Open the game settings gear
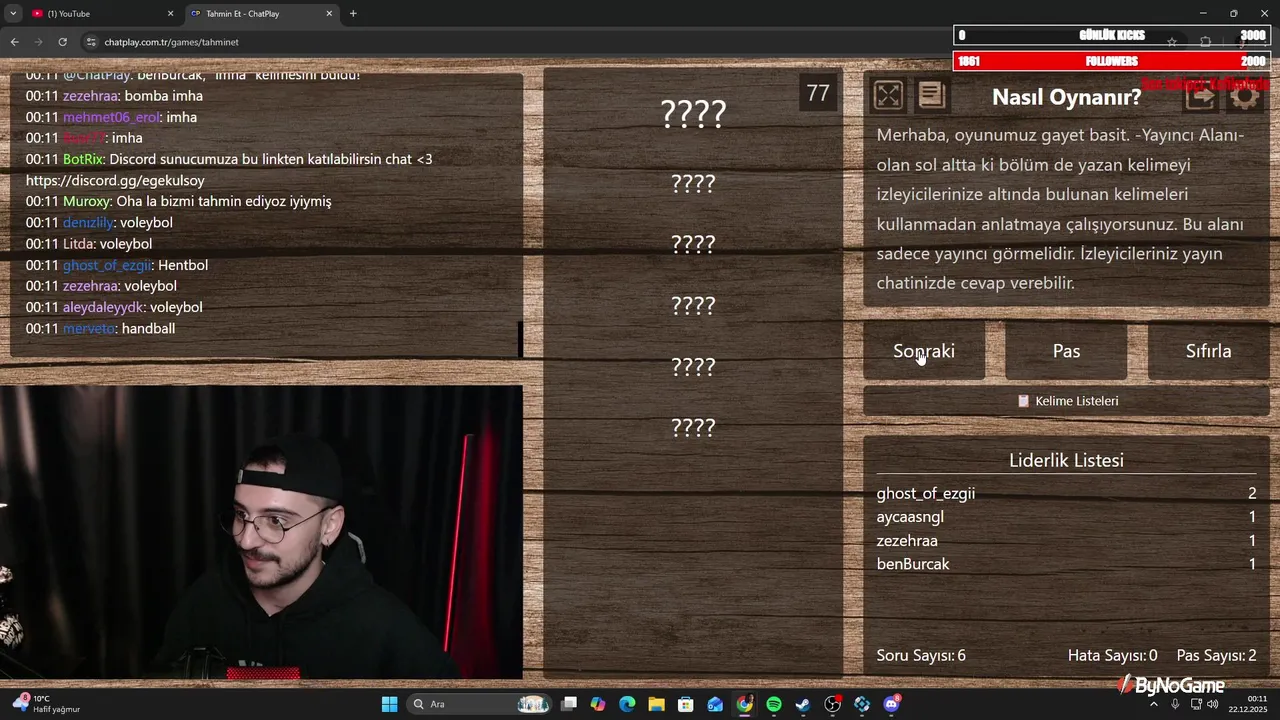1280x720 pixels. pos(1245,96)
